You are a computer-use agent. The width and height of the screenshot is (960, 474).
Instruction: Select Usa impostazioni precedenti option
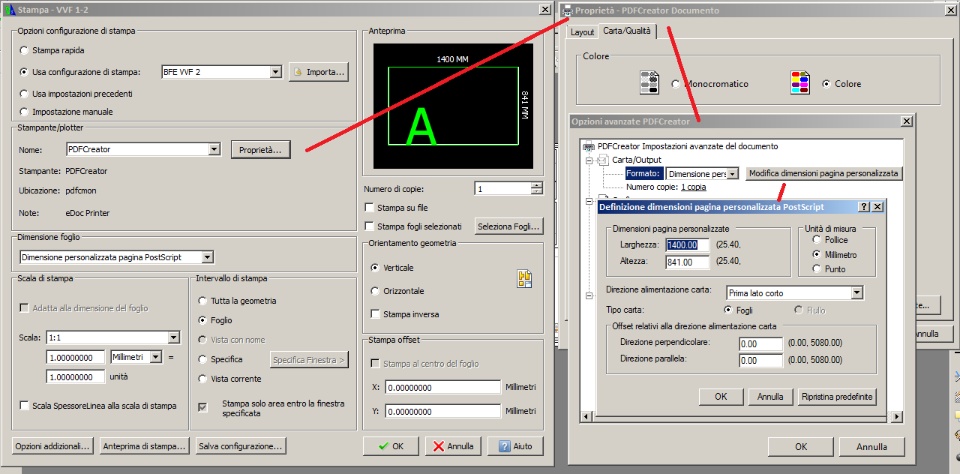click(x=24, y=94)
